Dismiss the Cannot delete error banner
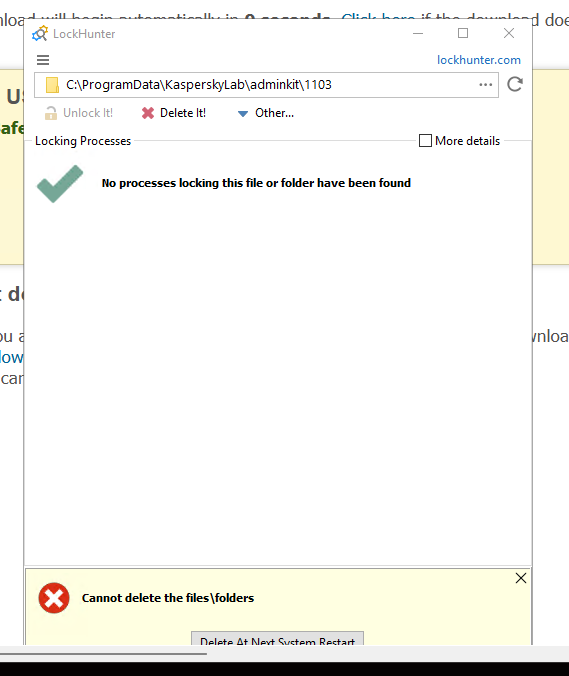This screenshot has width=569, height=676. [521, 578]
